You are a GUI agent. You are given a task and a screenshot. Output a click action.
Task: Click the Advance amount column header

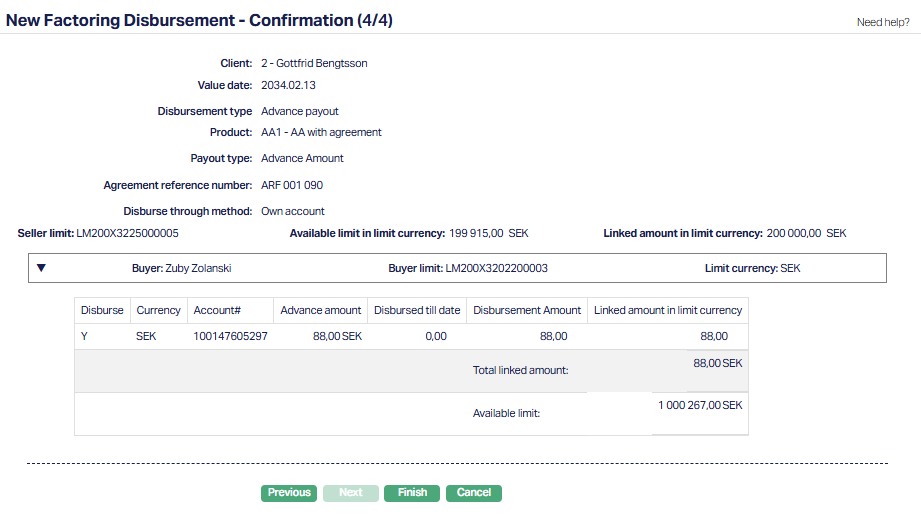pos(321,310)
